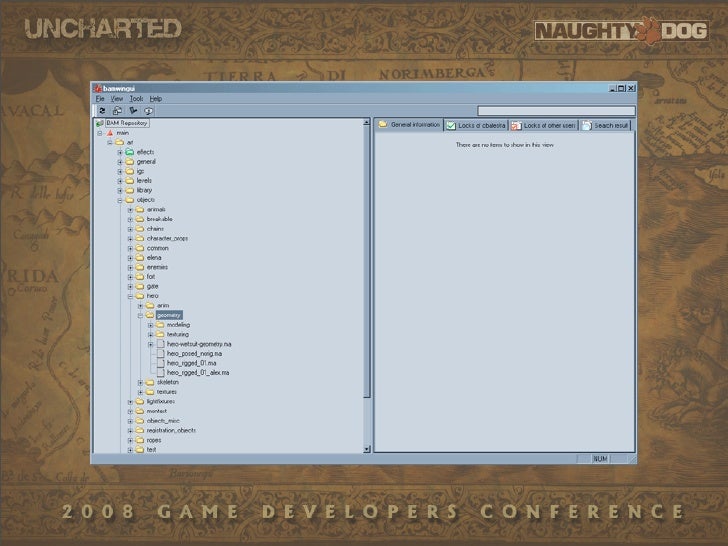Screen dimensions: 728x546
Task: Select the objects_misc folder label
Action: [163, 421]
